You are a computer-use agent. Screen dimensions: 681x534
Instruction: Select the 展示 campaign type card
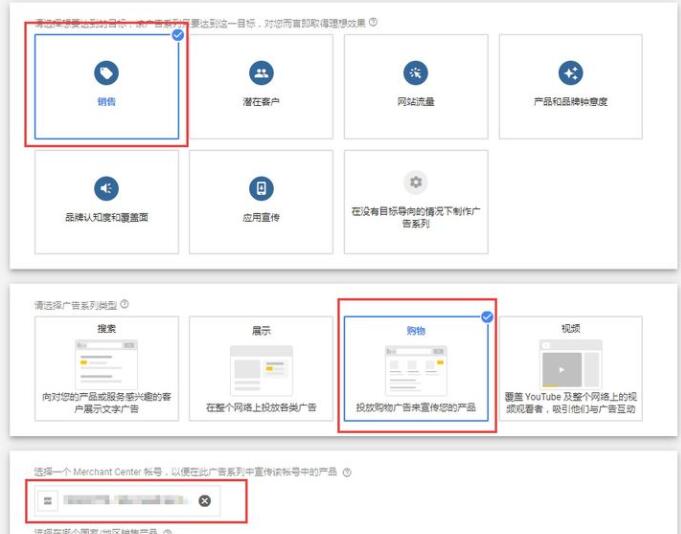pos(261,368)
